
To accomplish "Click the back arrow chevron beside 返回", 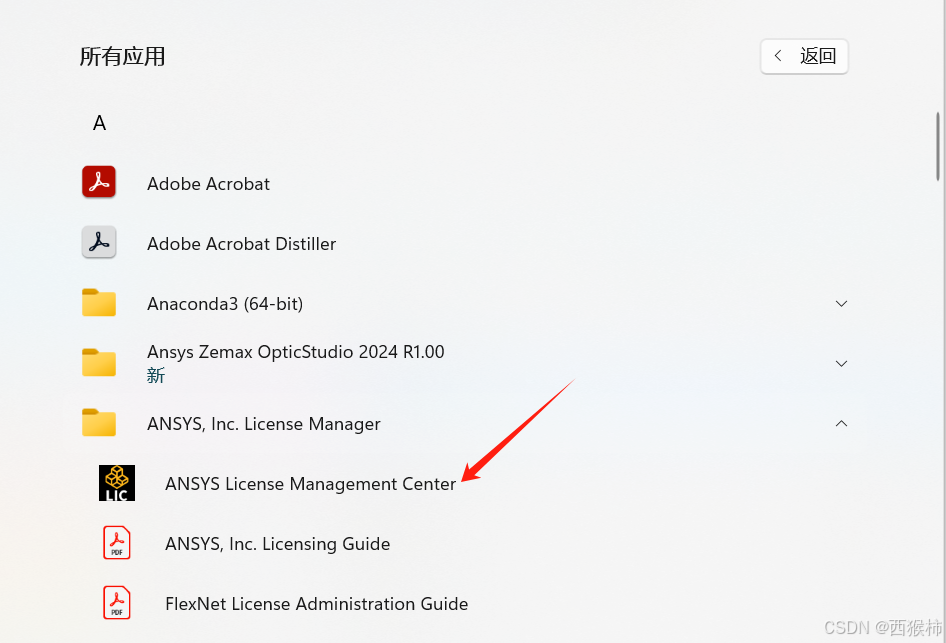I will 778,56.
